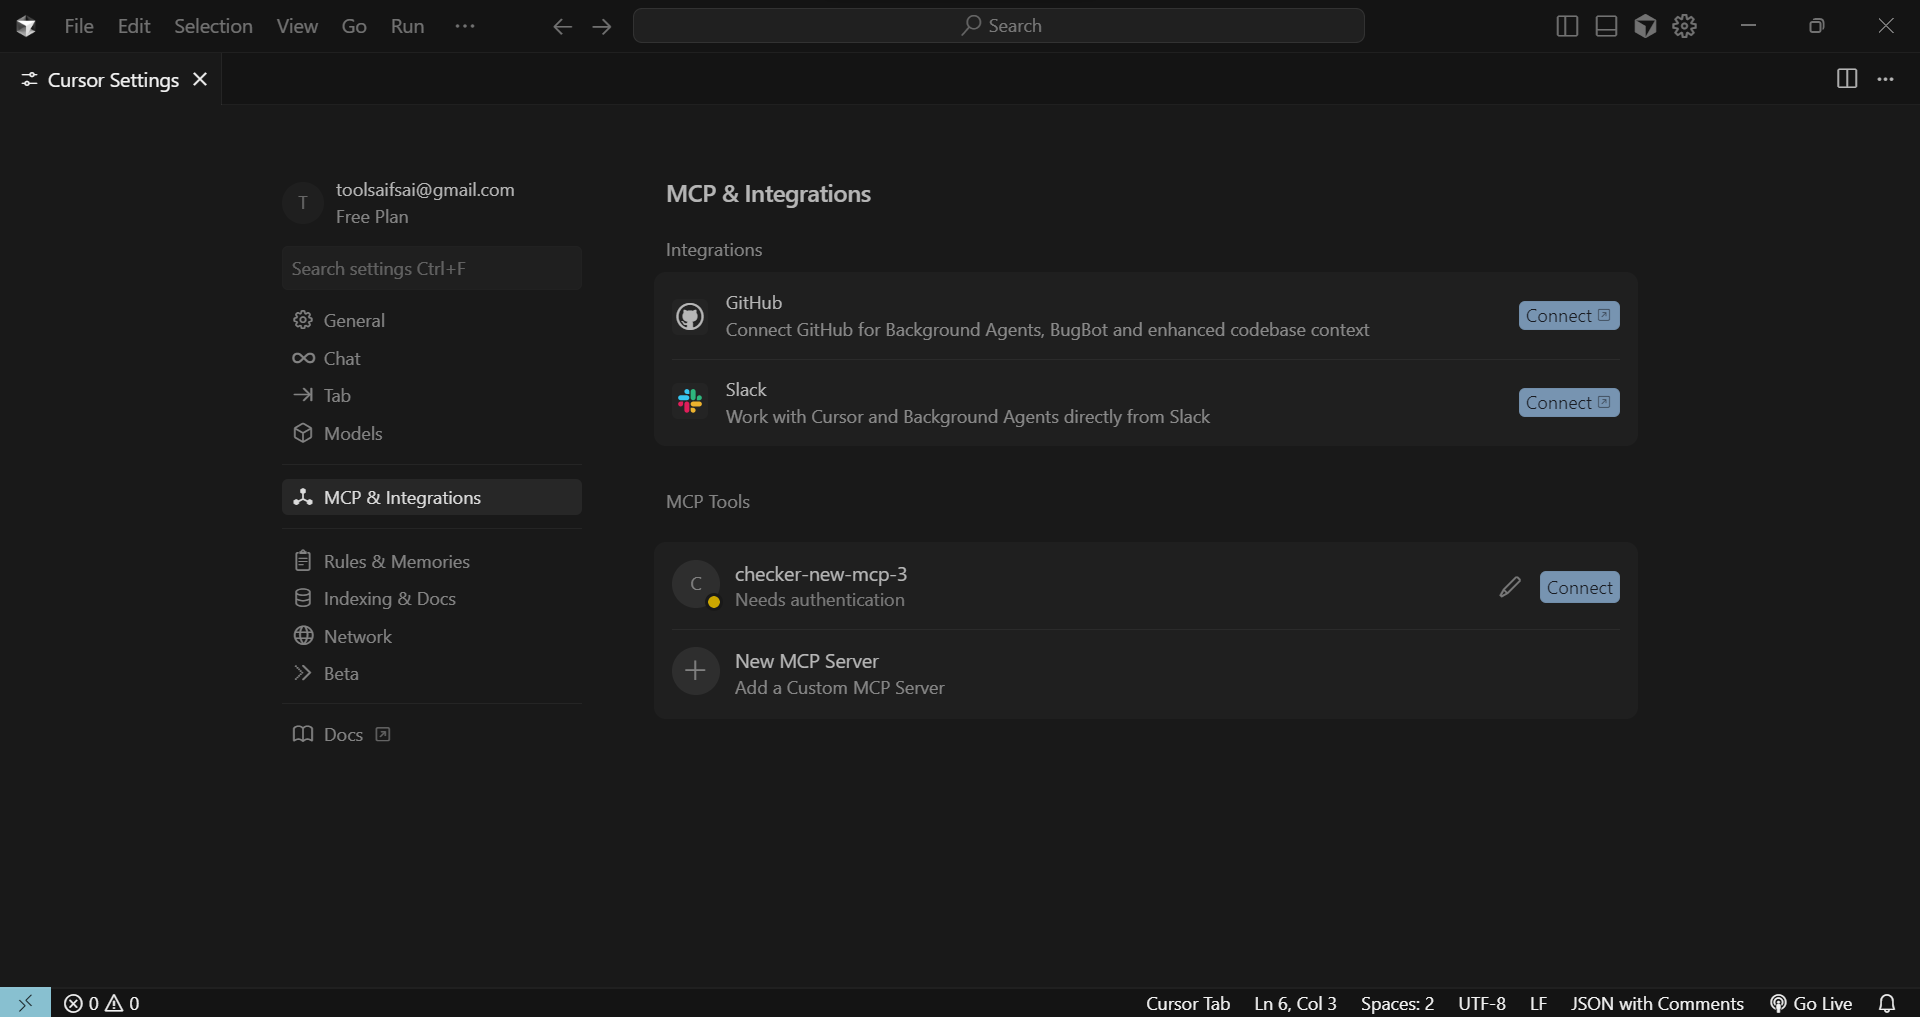The height and width of the screenshot is (1017, 1920).
Task: Click the top Search command bar
Action: (999, 26)
